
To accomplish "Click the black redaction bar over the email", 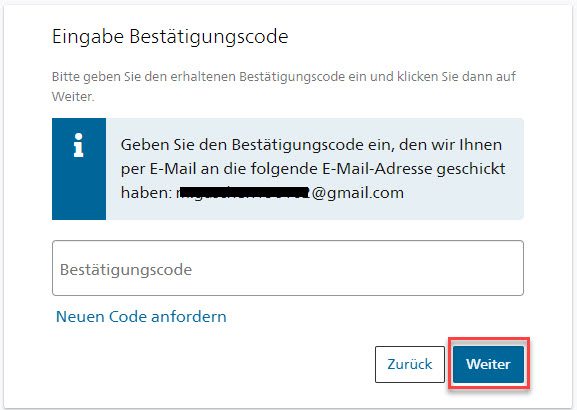I will [x=244, y=192].
